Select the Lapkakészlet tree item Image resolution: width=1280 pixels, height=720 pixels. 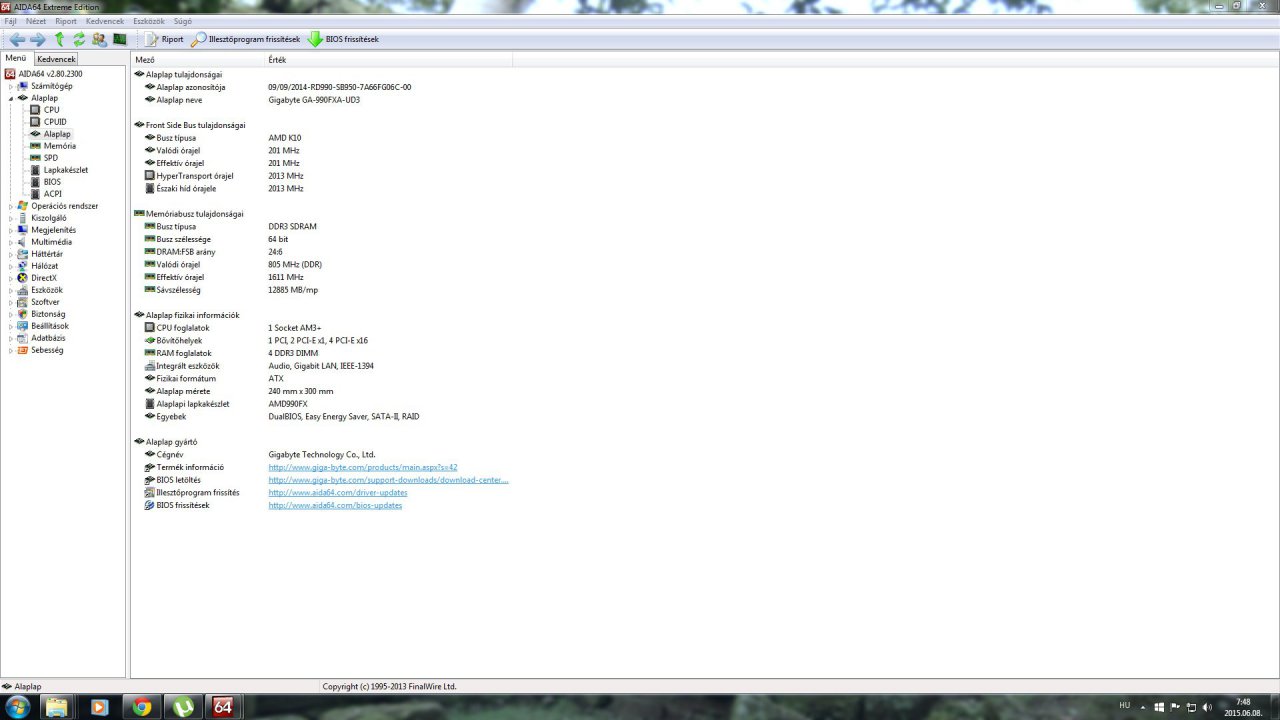pyautogui.click(x=66, y=170)
